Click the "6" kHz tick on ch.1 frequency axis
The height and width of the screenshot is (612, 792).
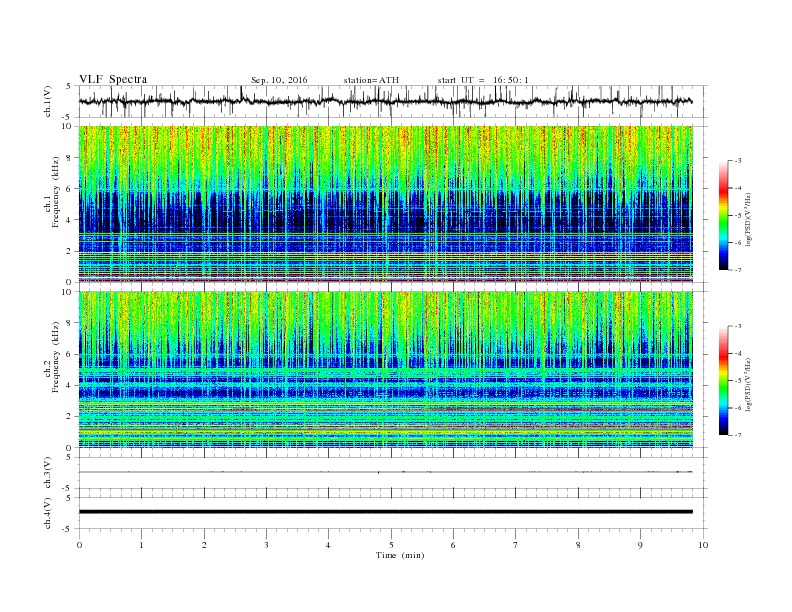pos(69,189)
